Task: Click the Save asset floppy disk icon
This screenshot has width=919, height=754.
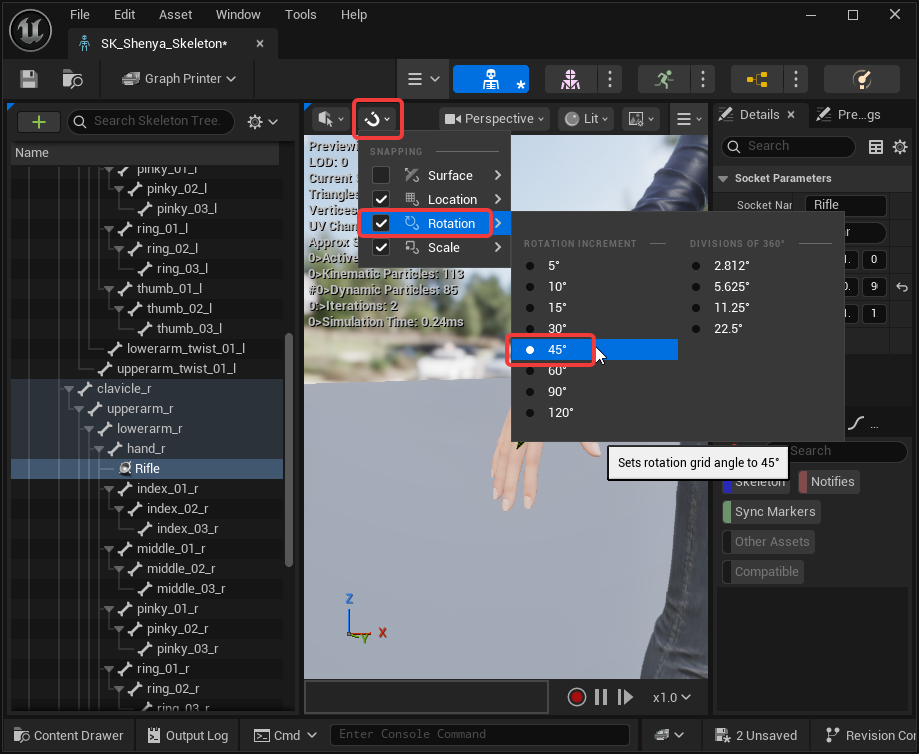Action: pyautogui.click(x=29, y=79)
